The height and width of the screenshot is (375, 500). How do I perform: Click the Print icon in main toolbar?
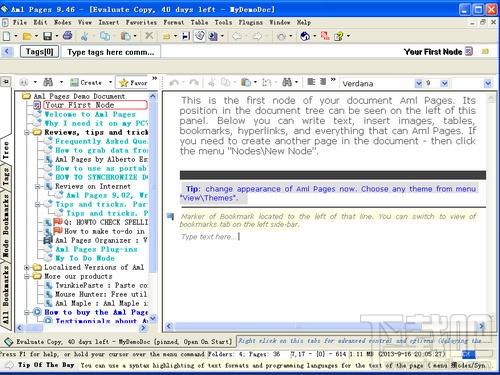point(68,35)
